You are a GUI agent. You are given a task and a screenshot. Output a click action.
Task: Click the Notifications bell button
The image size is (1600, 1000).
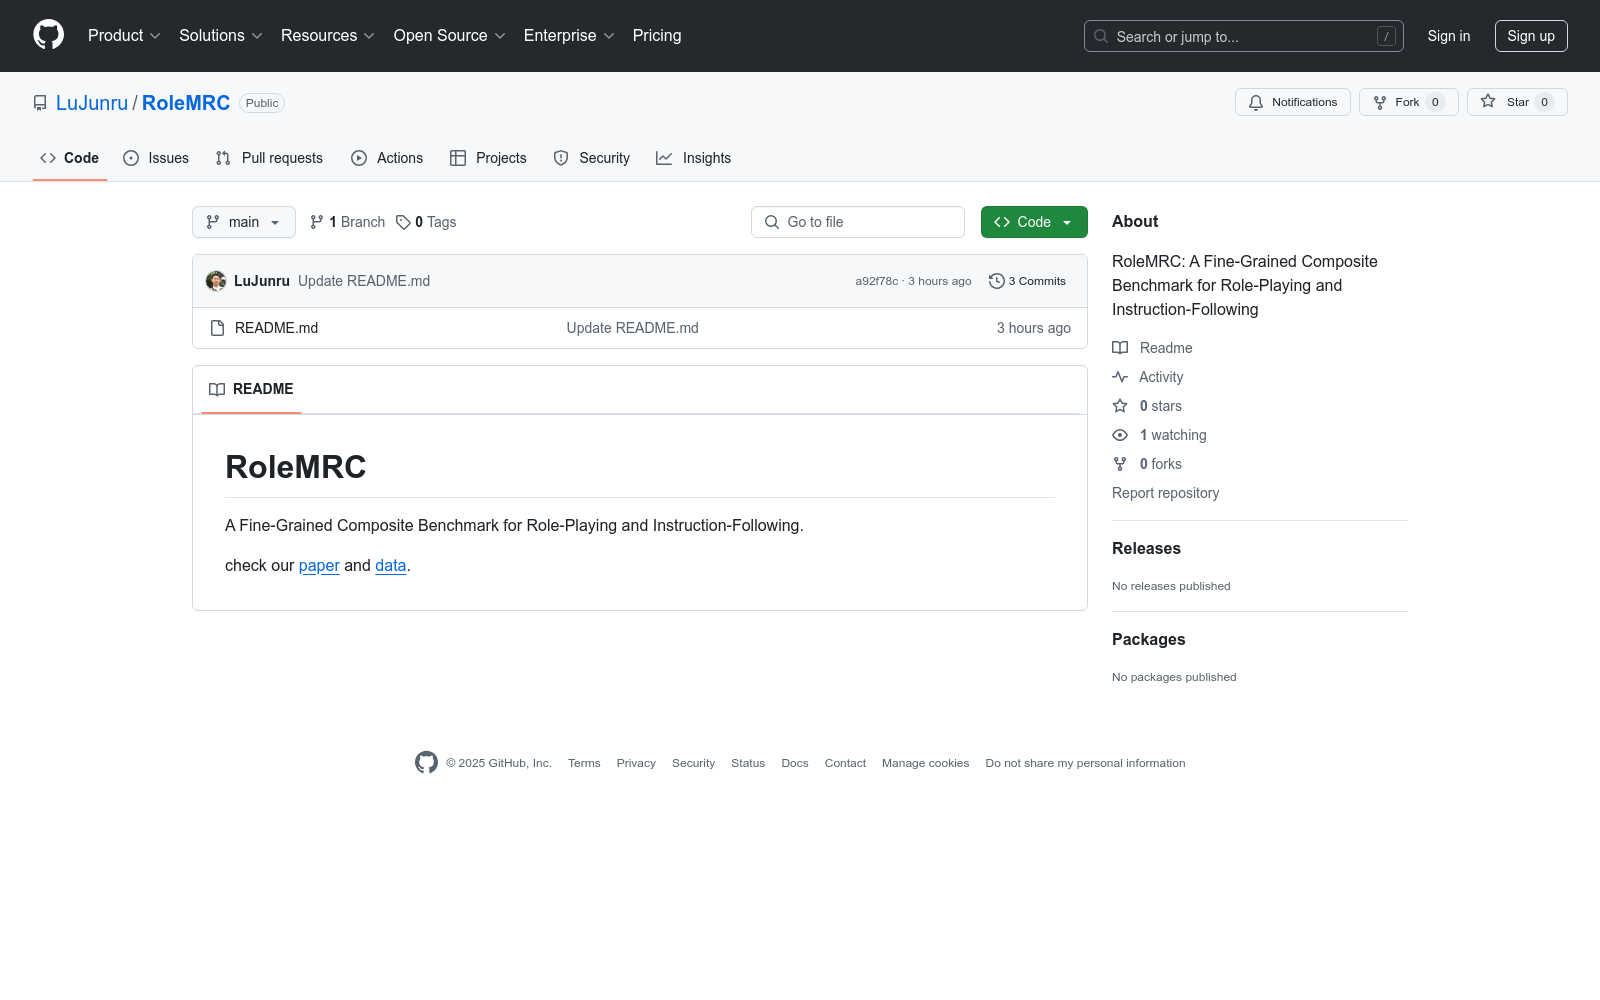coord(1293,102)
